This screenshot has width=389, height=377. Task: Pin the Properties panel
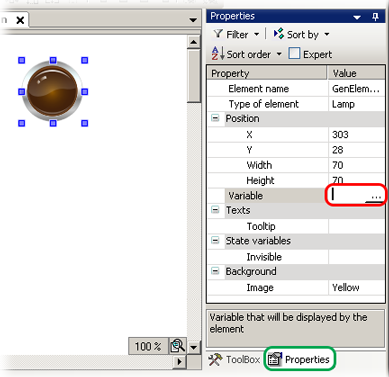[x=376, y=16]
